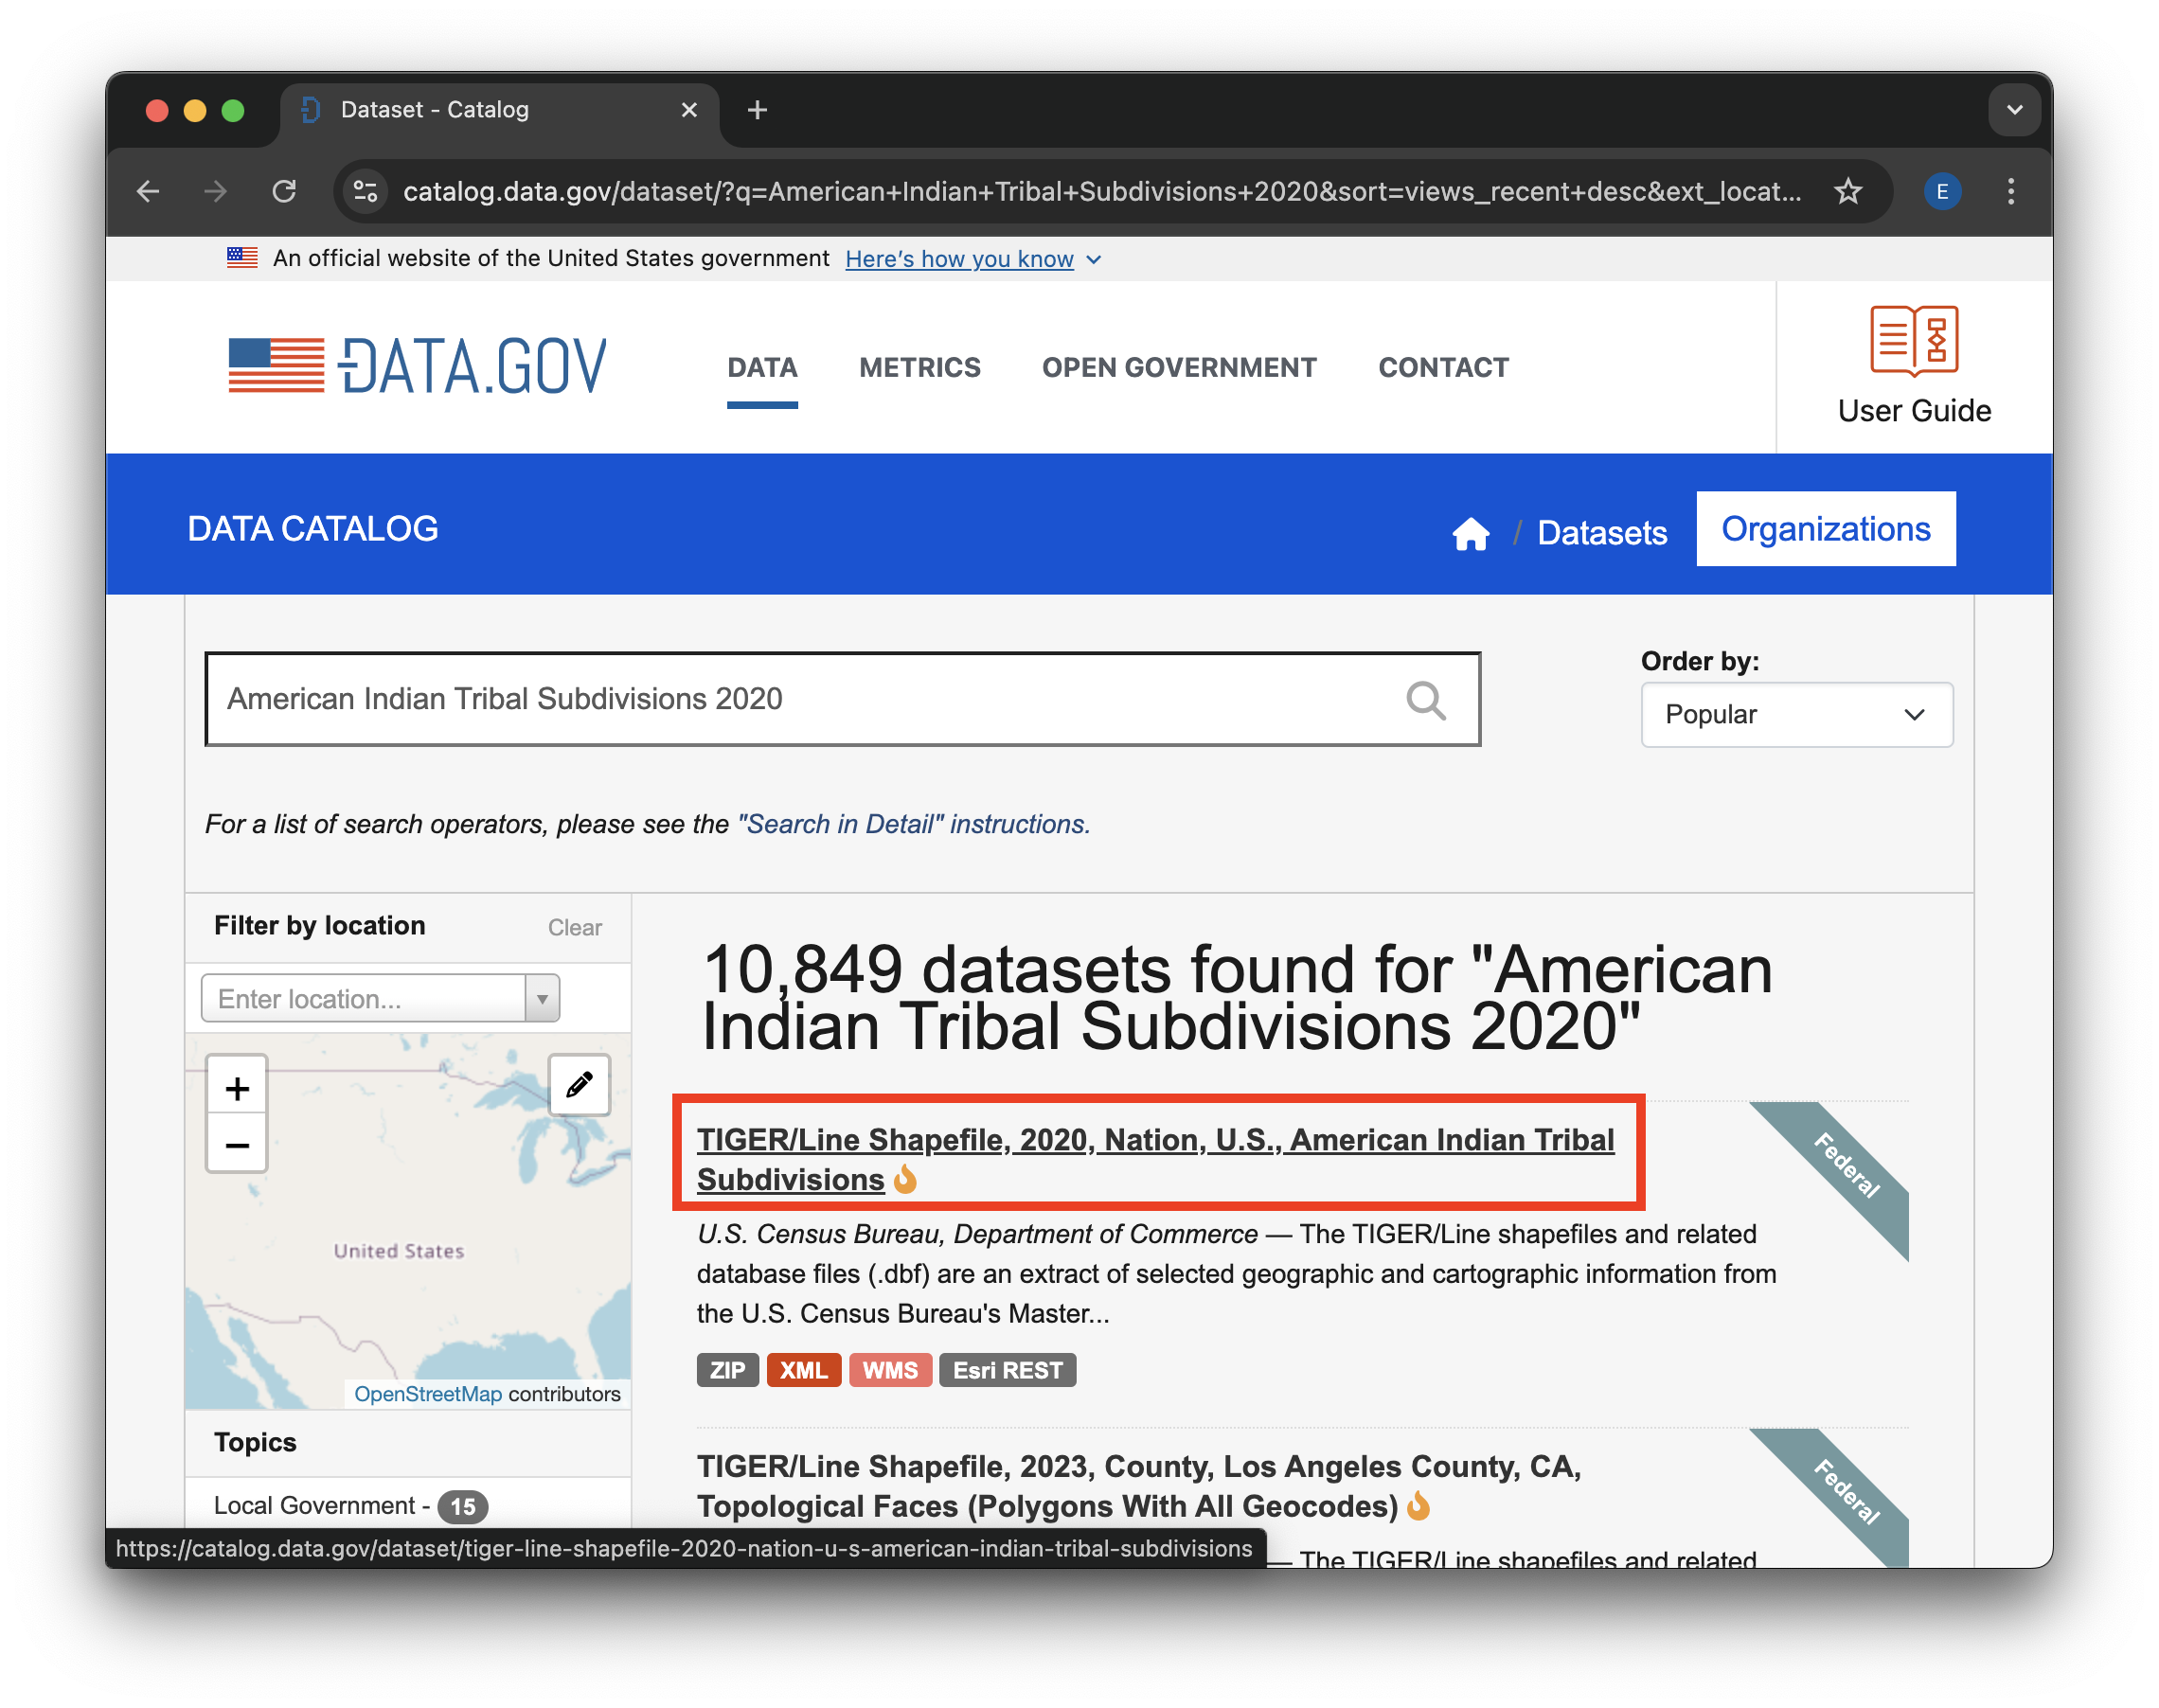Screen dimensions: 2159x1708
Task: Click the browser back arrow
Action: [x=148, y=191]
